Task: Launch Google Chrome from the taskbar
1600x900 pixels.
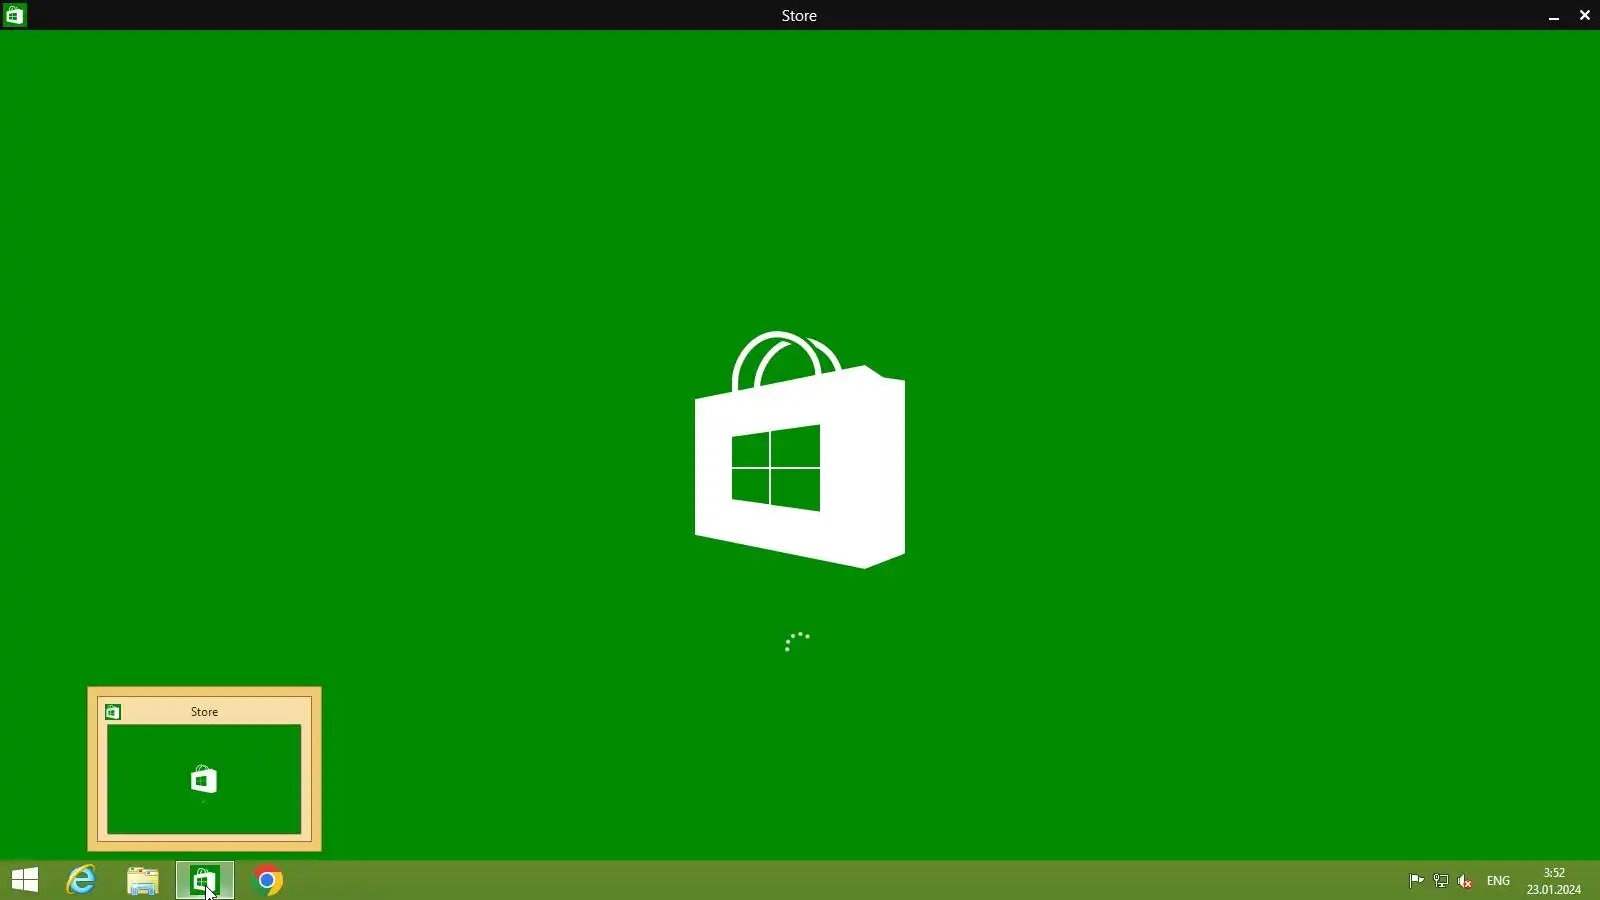Action: [267, 881]
